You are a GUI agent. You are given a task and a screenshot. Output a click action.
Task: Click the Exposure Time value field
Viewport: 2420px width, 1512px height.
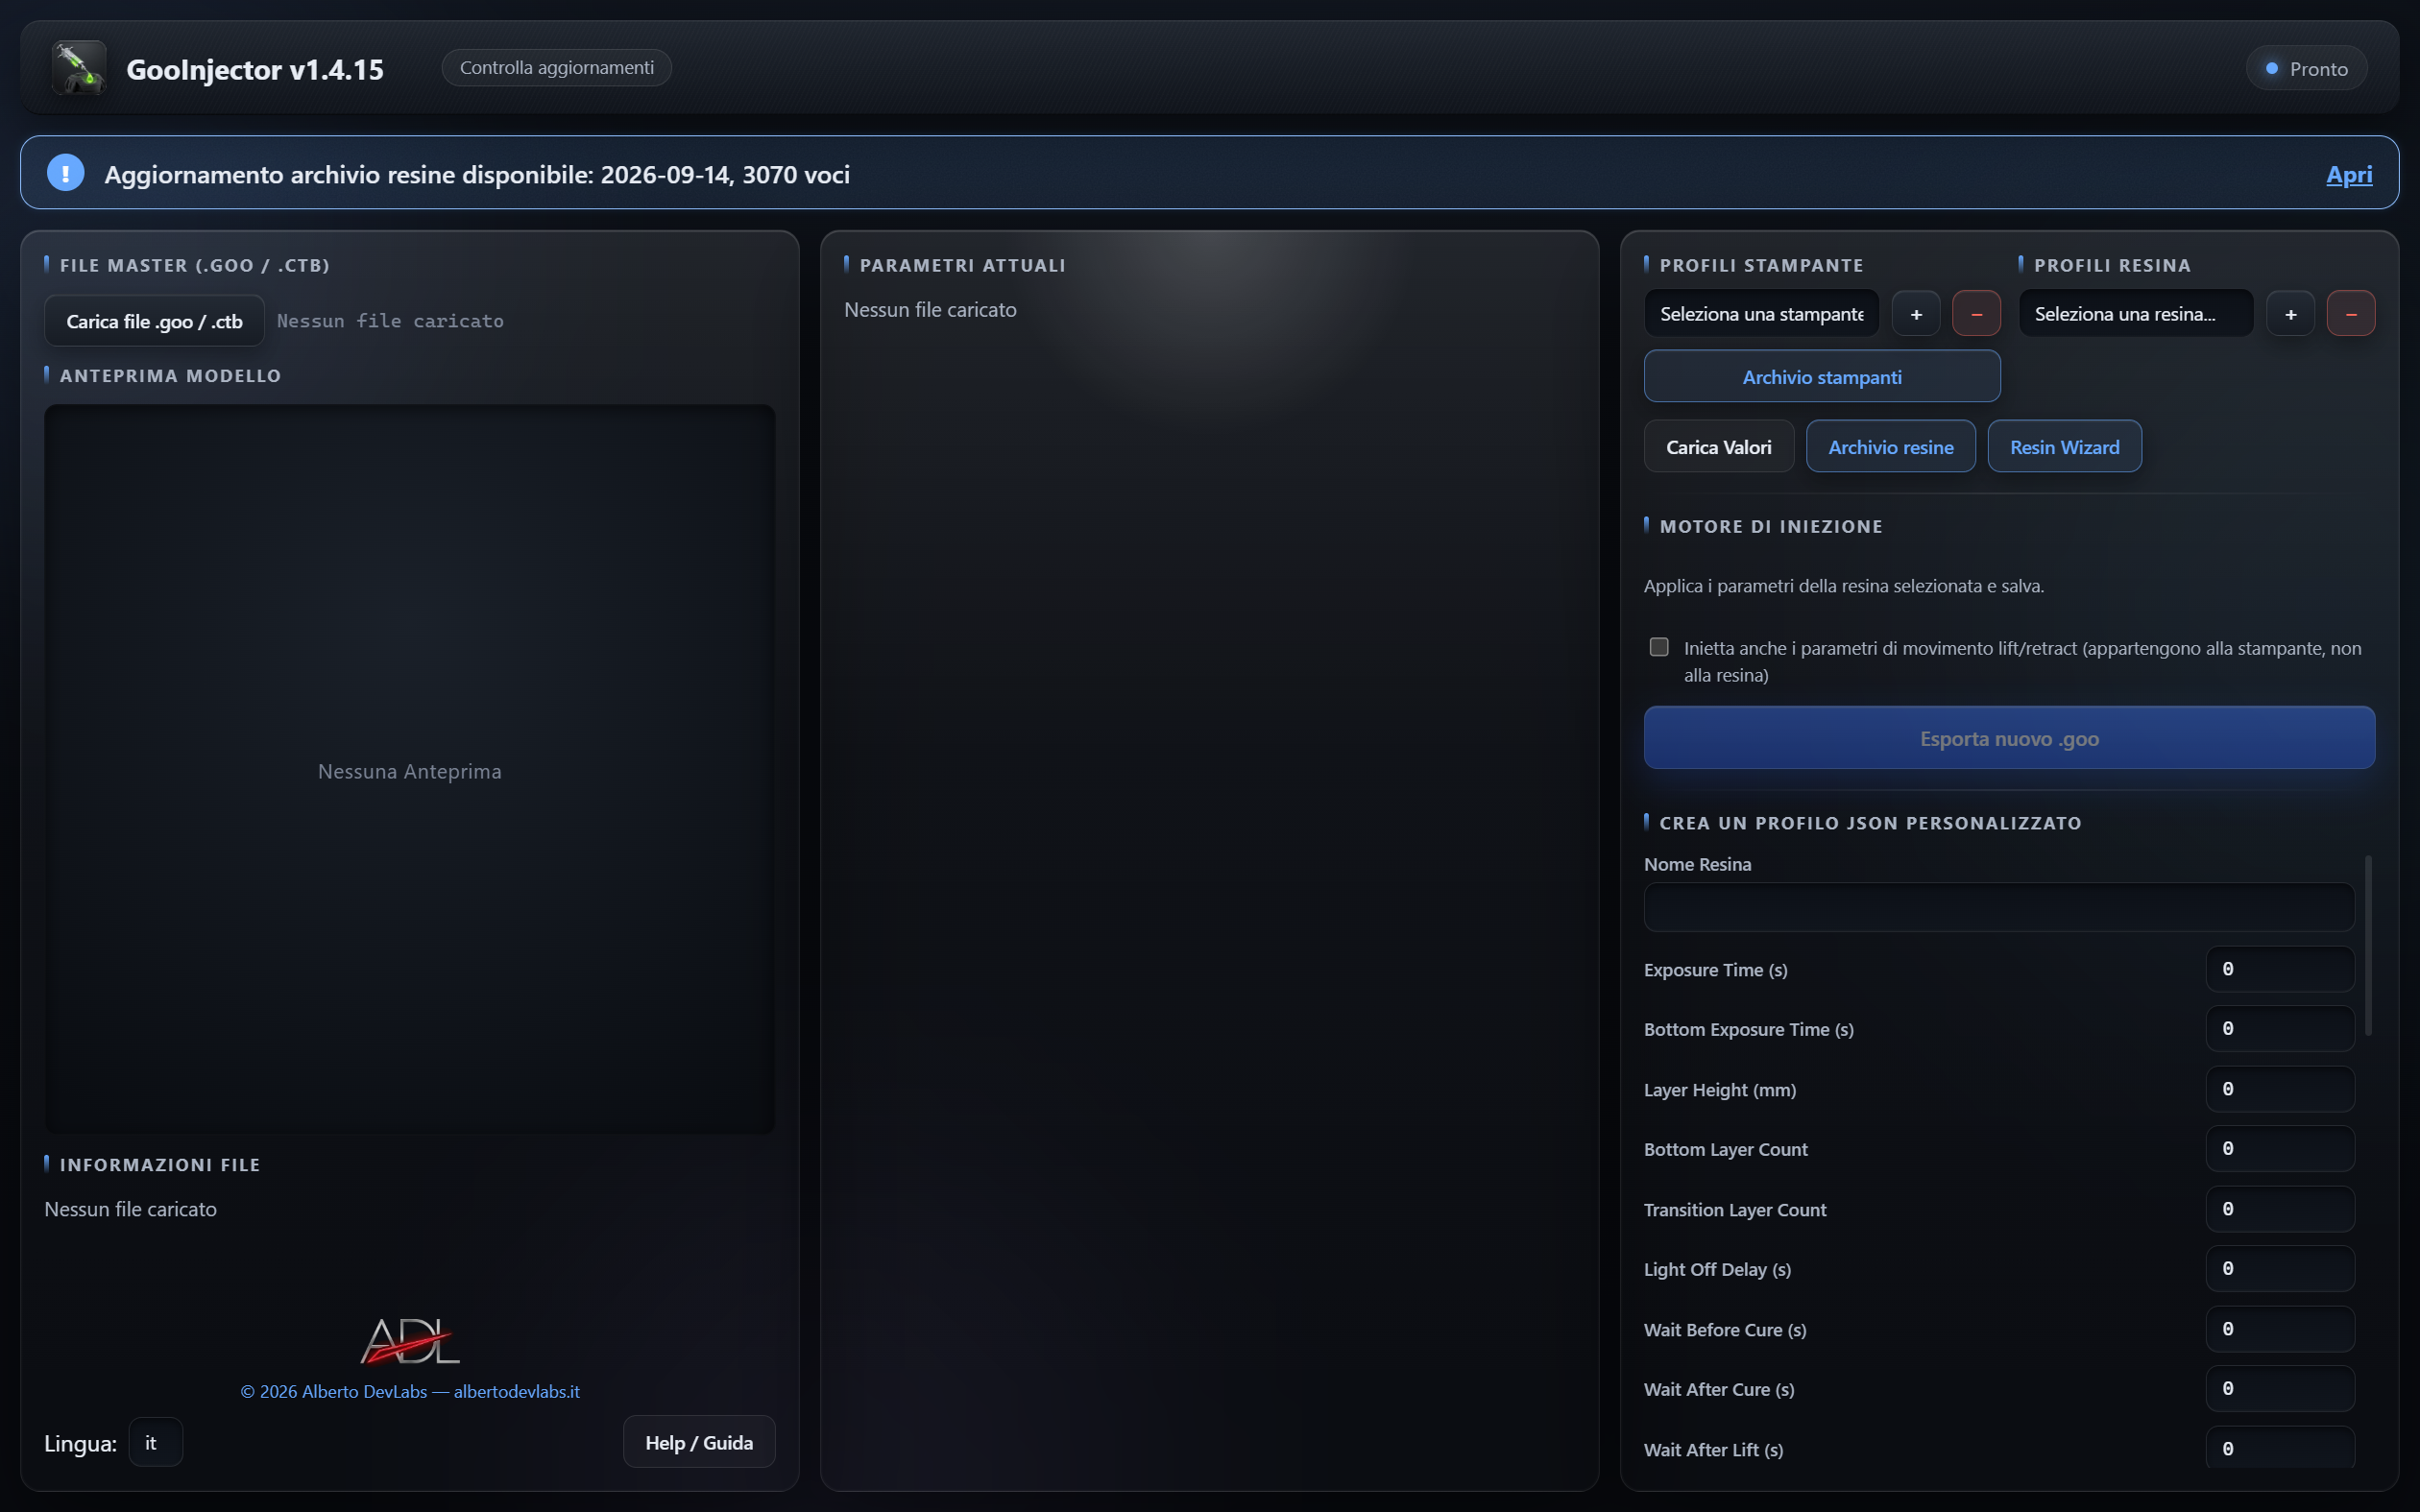click(2280, 969)
